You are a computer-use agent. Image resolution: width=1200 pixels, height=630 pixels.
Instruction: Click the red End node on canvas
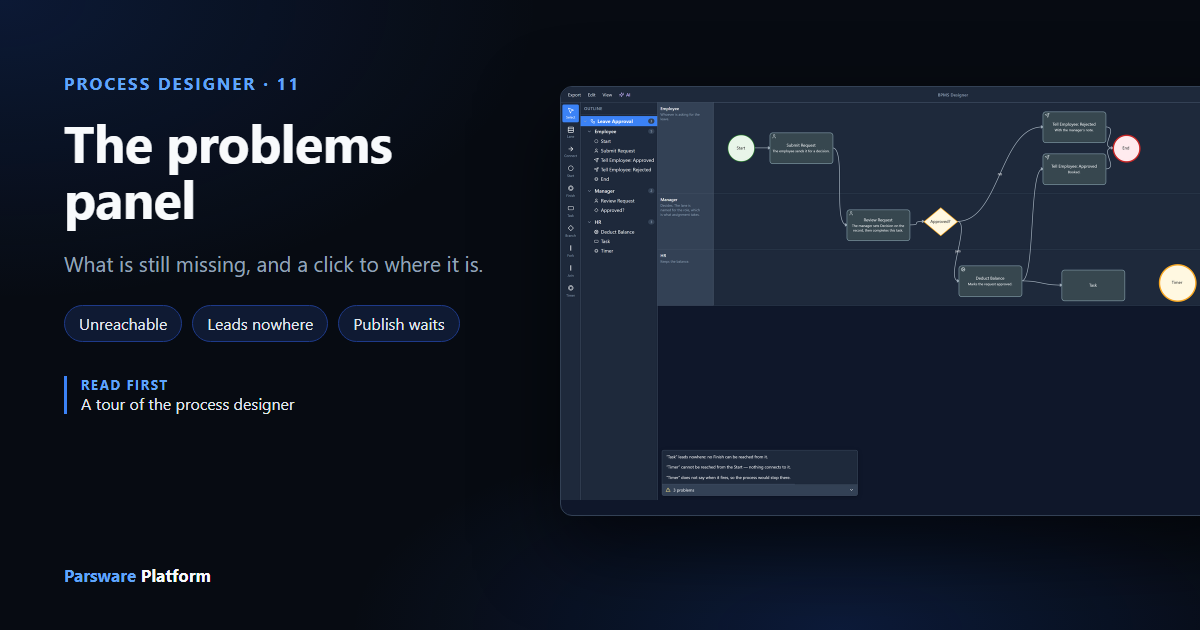tap(1126, 148)
